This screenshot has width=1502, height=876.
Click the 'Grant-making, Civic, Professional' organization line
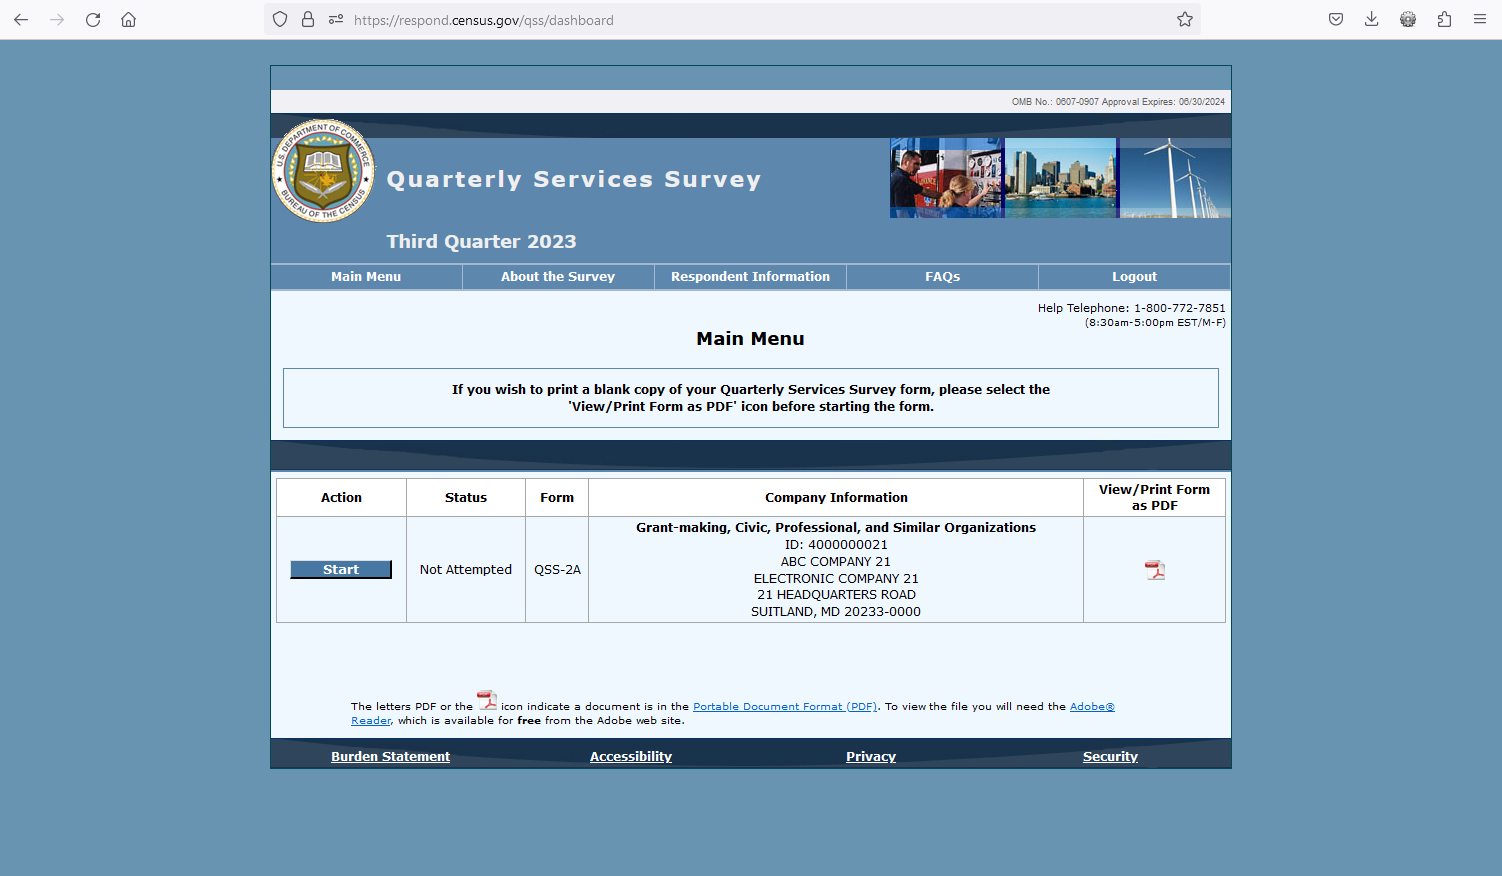click(836, 528)
